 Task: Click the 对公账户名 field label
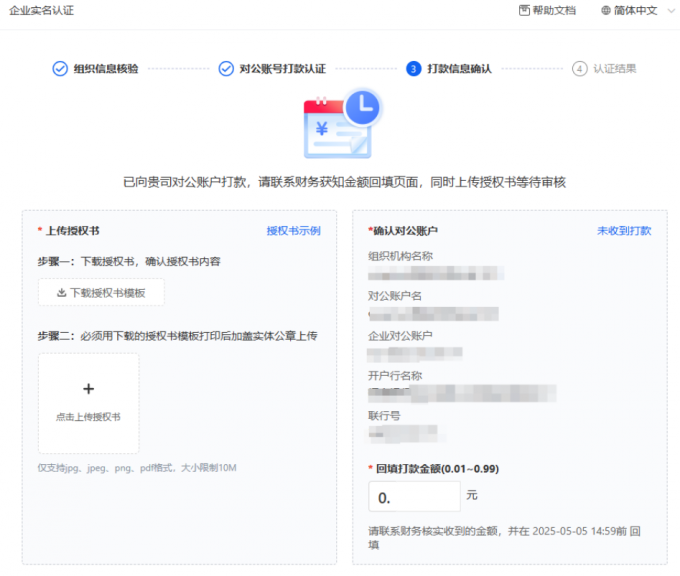point(395,296)
